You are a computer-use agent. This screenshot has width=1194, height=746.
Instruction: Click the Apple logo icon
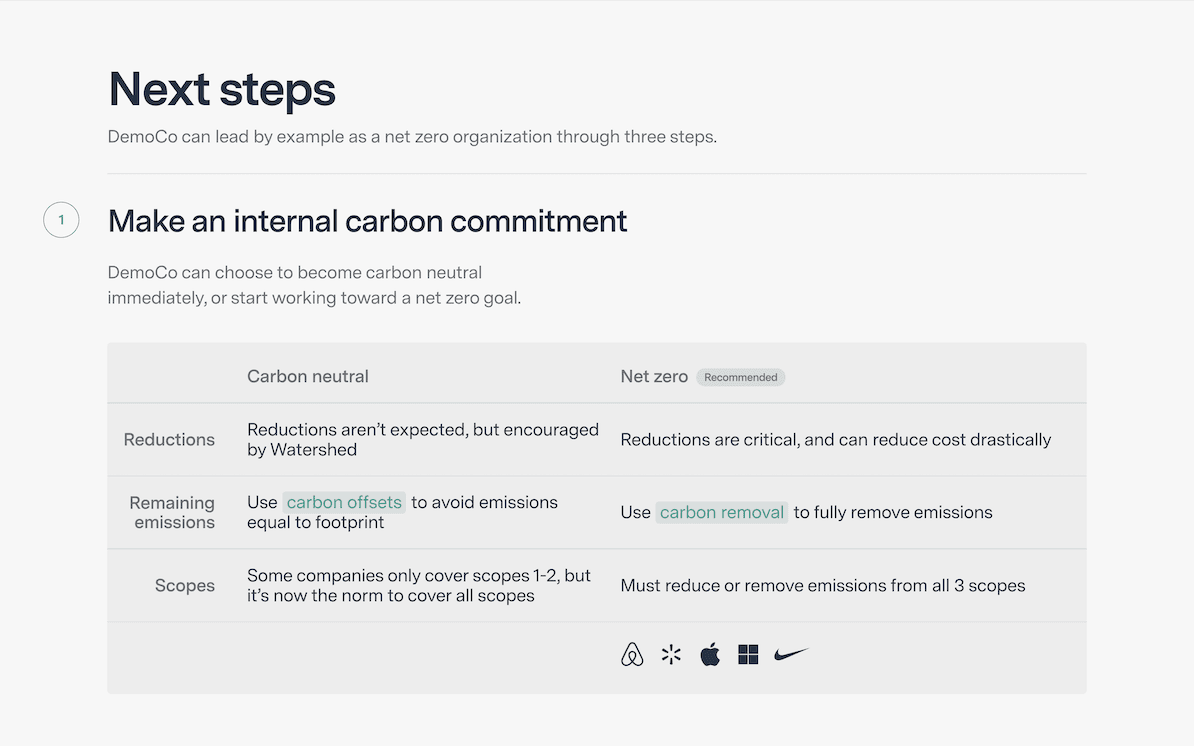point(710,655)
